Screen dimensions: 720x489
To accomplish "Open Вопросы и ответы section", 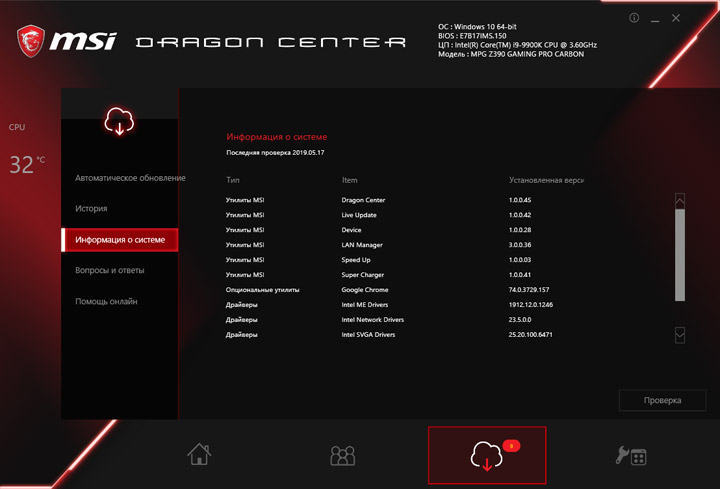I will (110, 270).
